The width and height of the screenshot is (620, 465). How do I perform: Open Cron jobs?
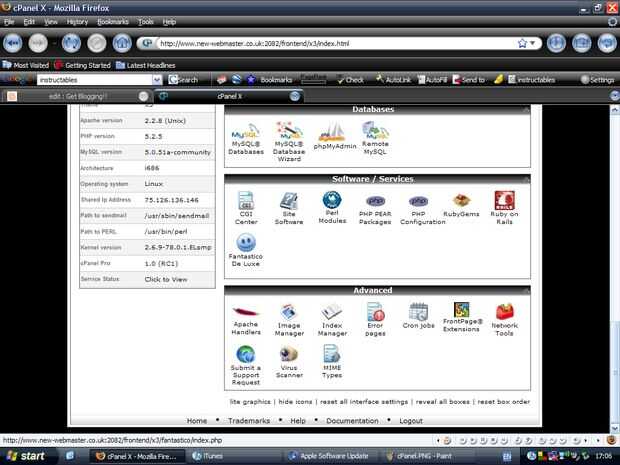click(x=418, y=316)
